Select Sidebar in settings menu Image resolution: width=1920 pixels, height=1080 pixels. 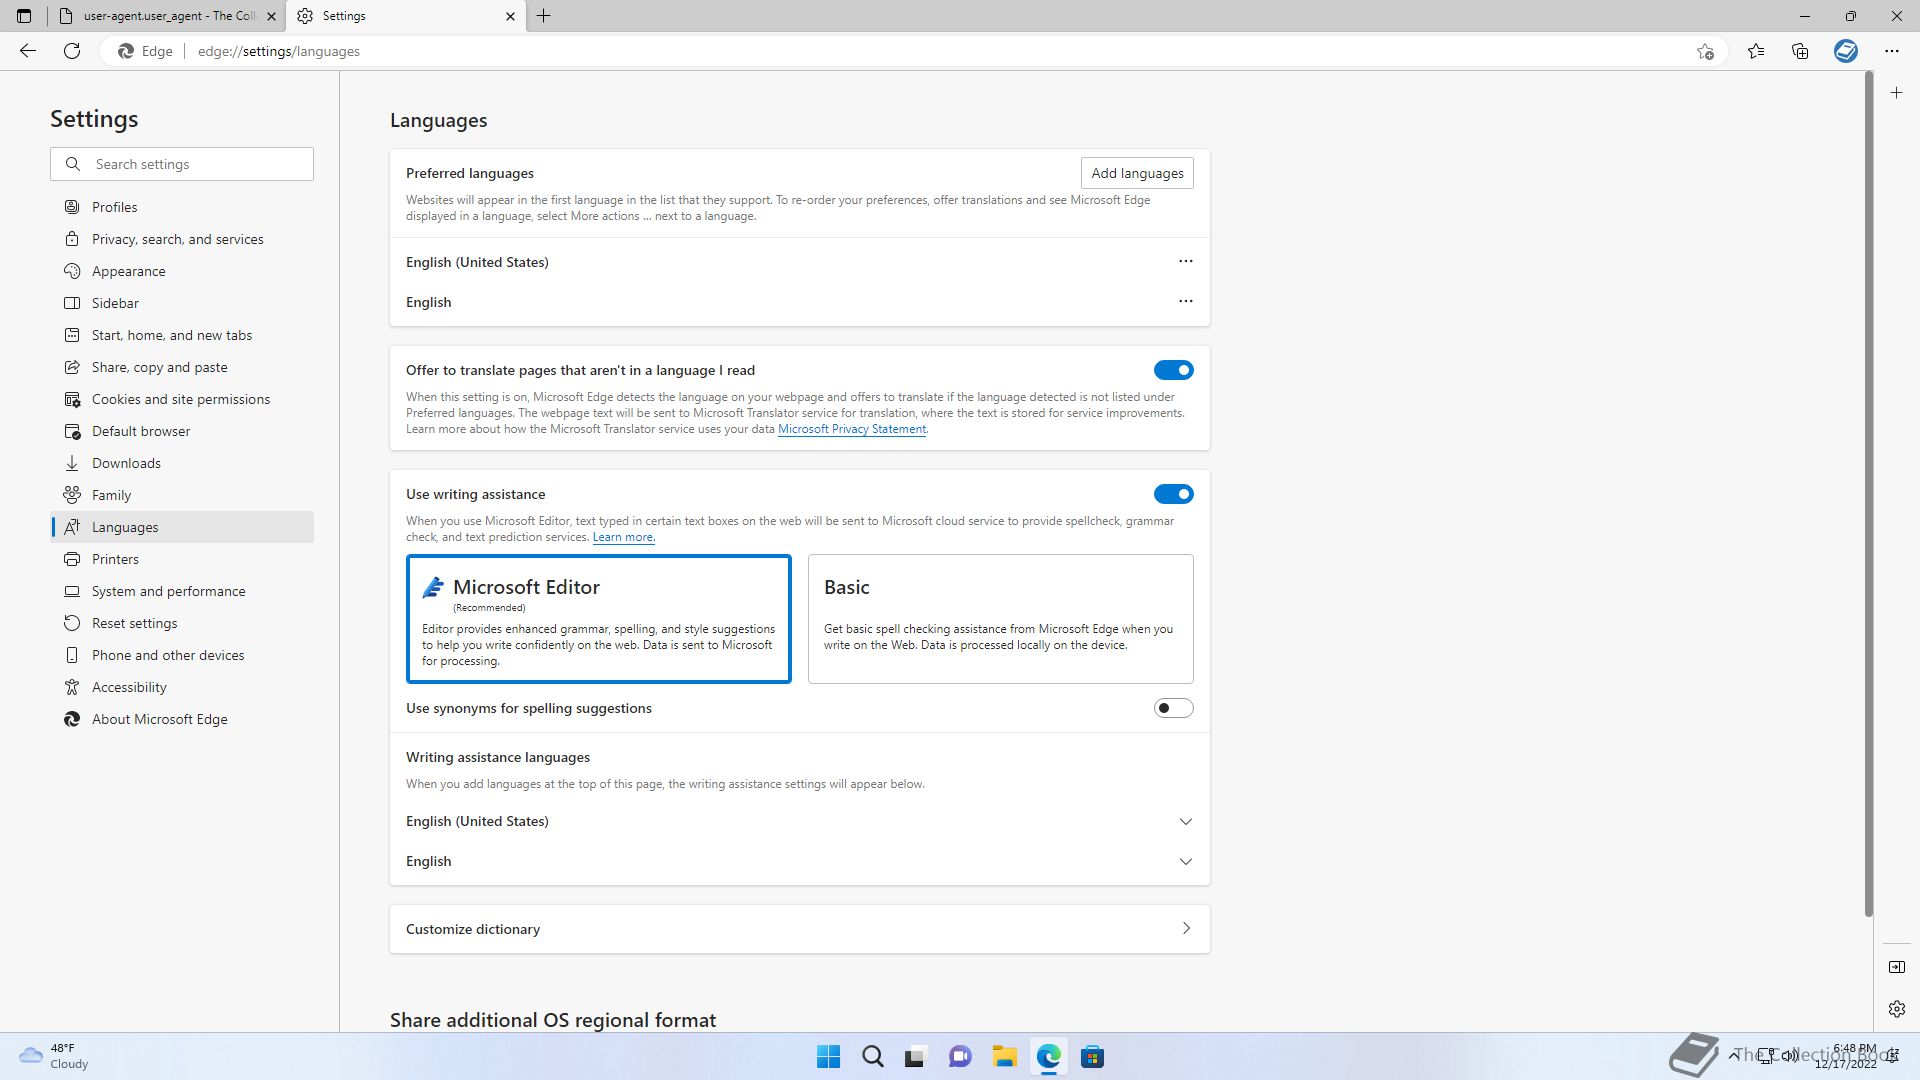coord(182,303)
